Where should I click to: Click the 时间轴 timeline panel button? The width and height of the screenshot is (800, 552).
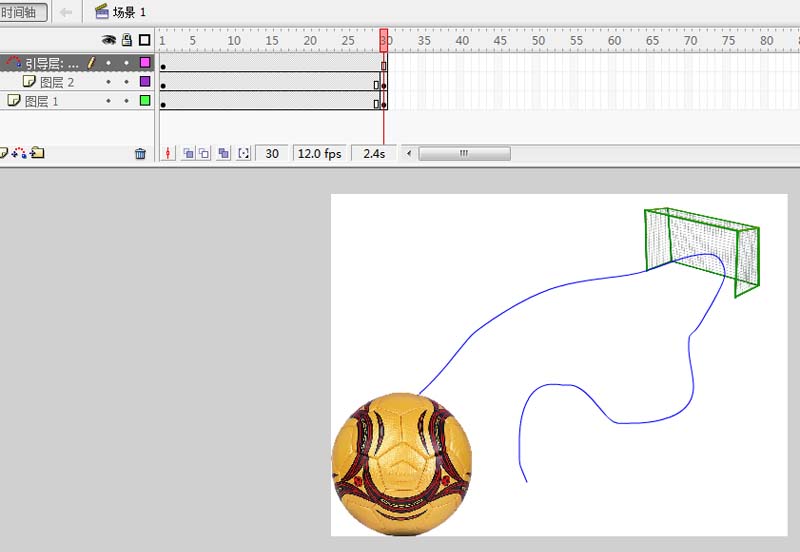[x=22, y=12]
